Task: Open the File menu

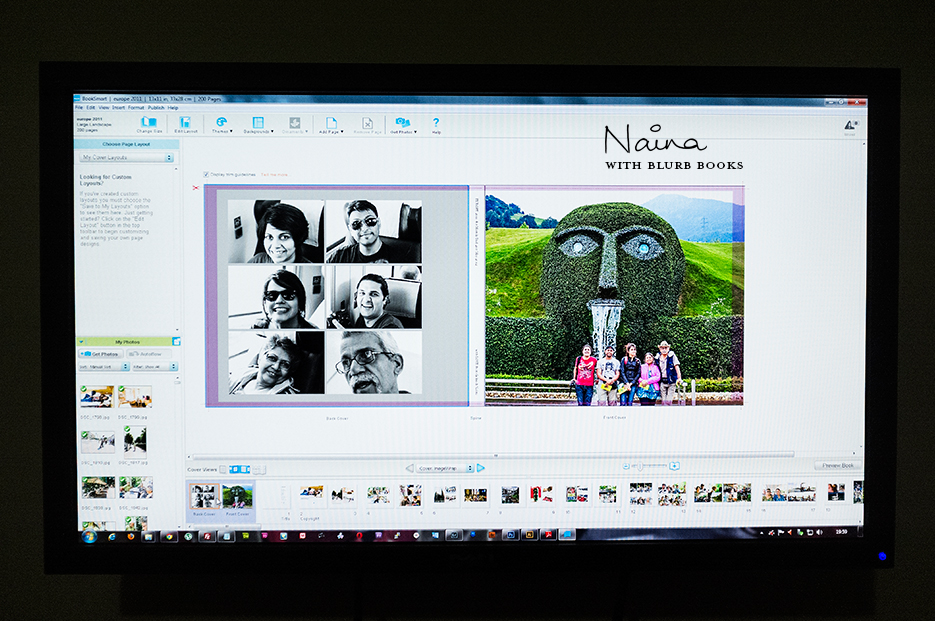Action: [79, 107]
